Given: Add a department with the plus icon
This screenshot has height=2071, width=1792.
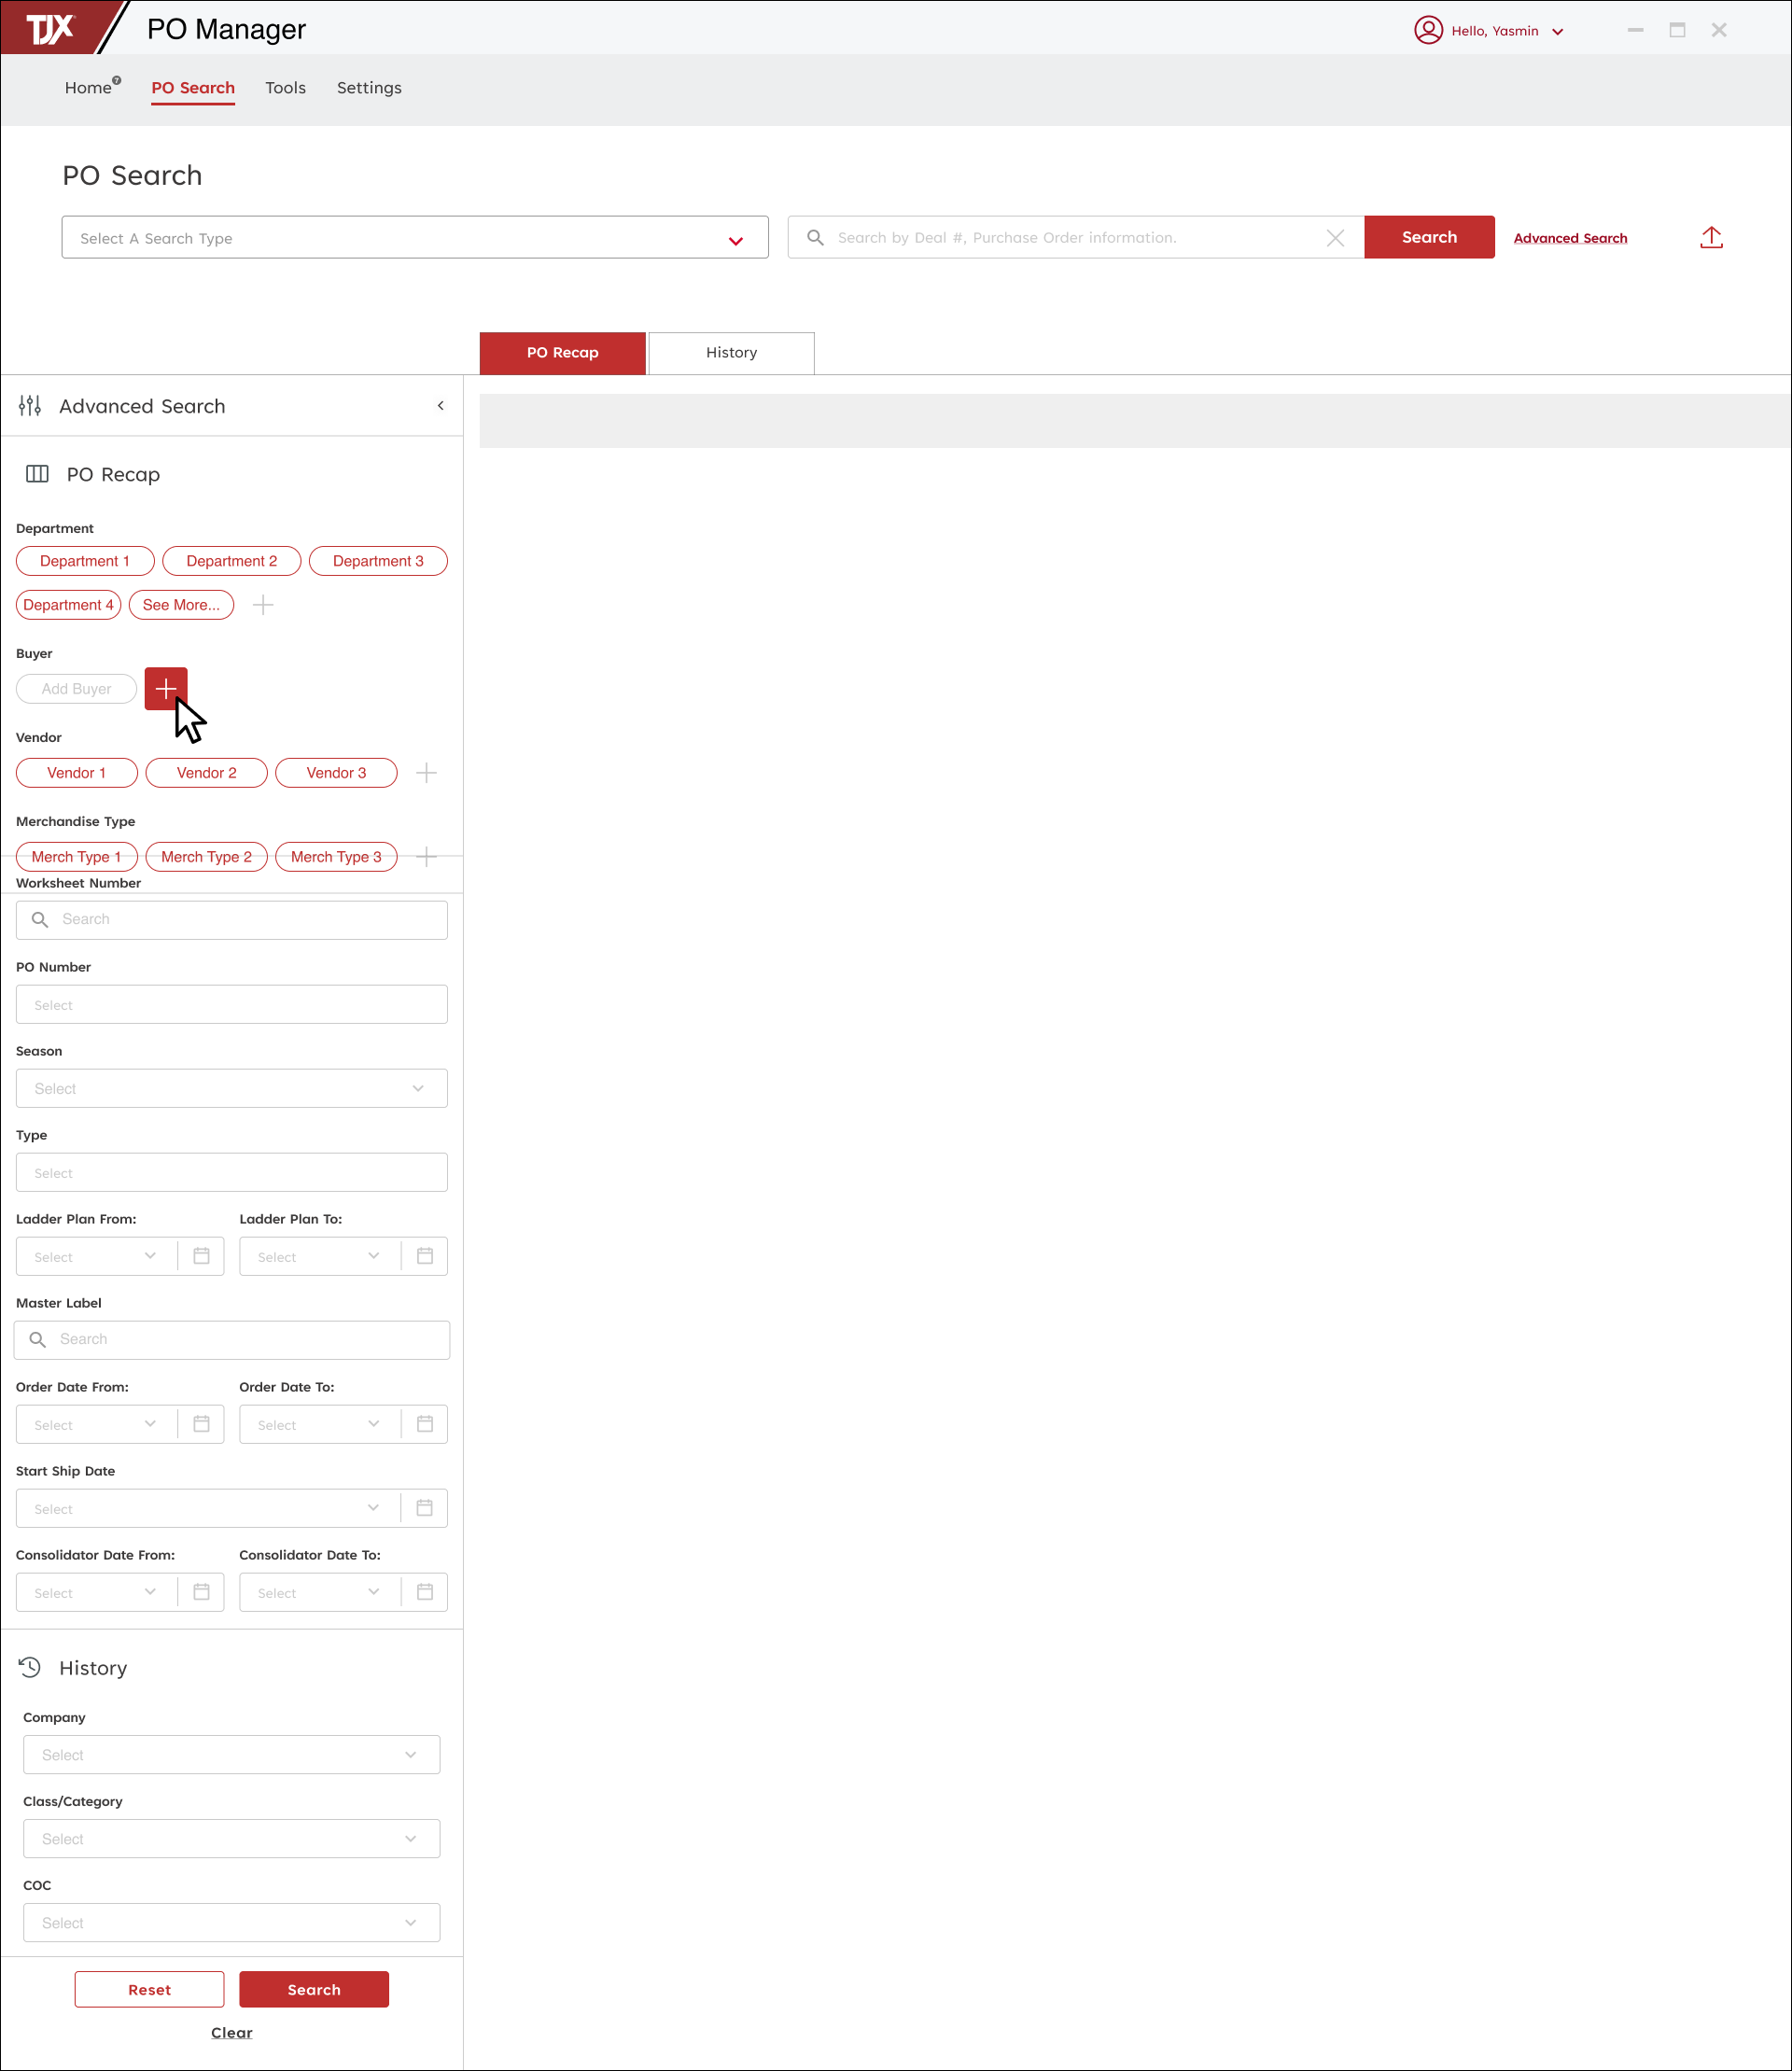Looking at the screenshot, I should (263, 605).
